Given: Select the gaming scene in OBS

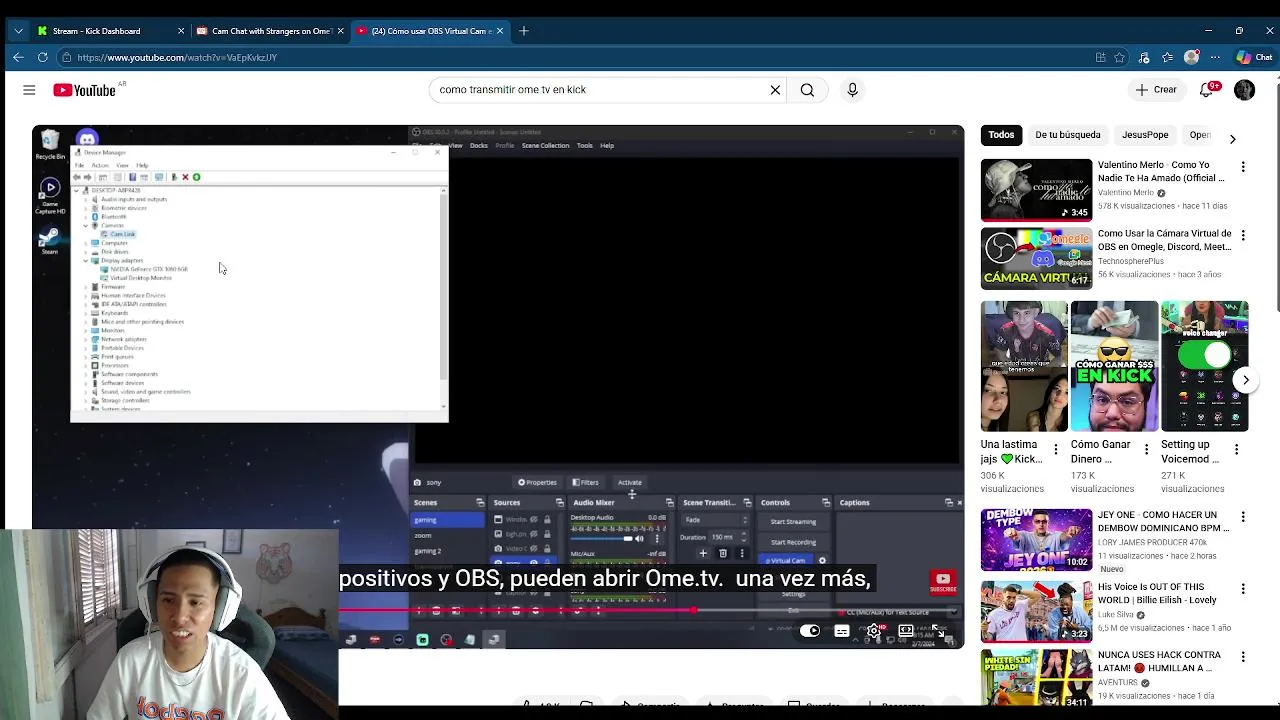Looking at the screenshot, I should [448, 520].
